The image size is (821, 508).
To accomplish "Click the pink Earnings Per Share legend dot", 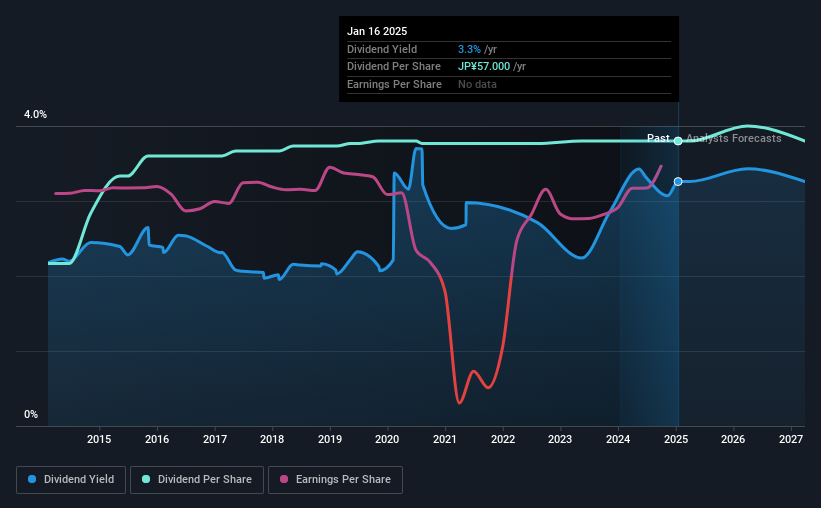I will tap(284, 479).
